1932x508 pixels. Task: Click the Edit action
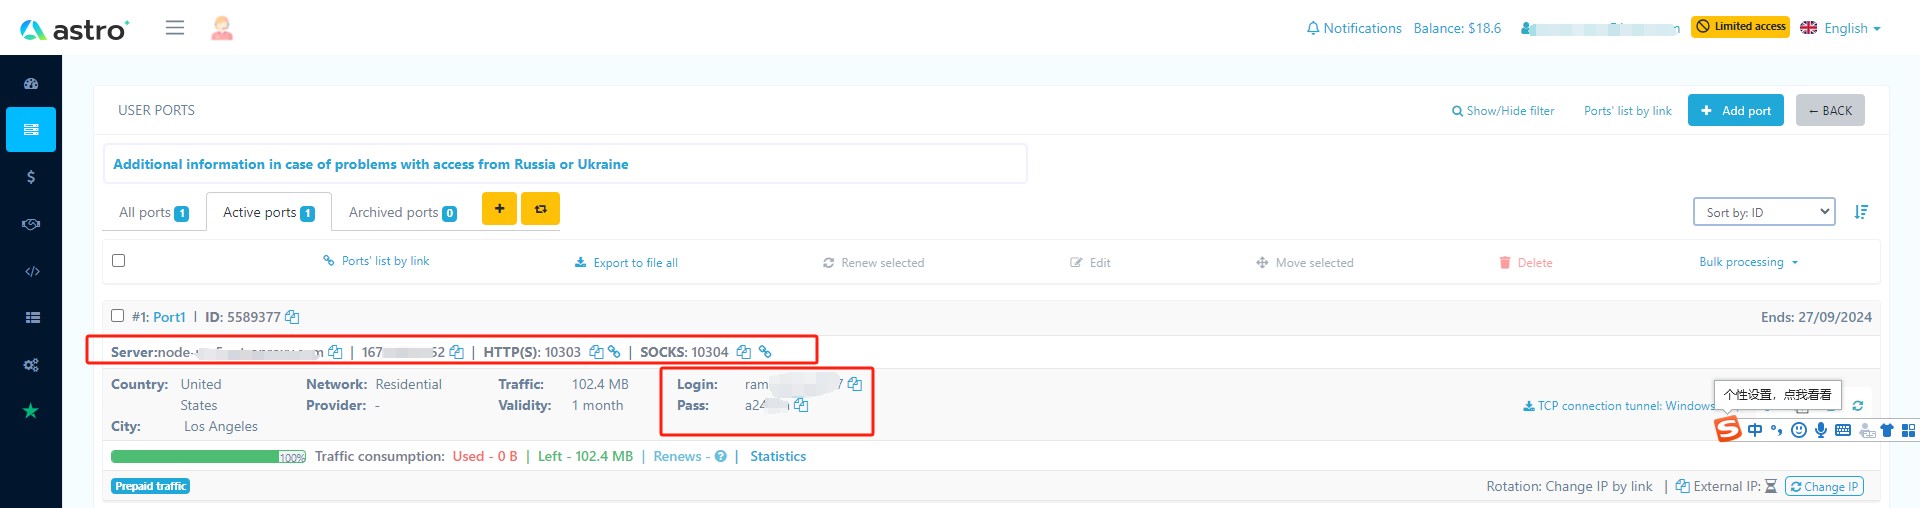(1090, 263)
